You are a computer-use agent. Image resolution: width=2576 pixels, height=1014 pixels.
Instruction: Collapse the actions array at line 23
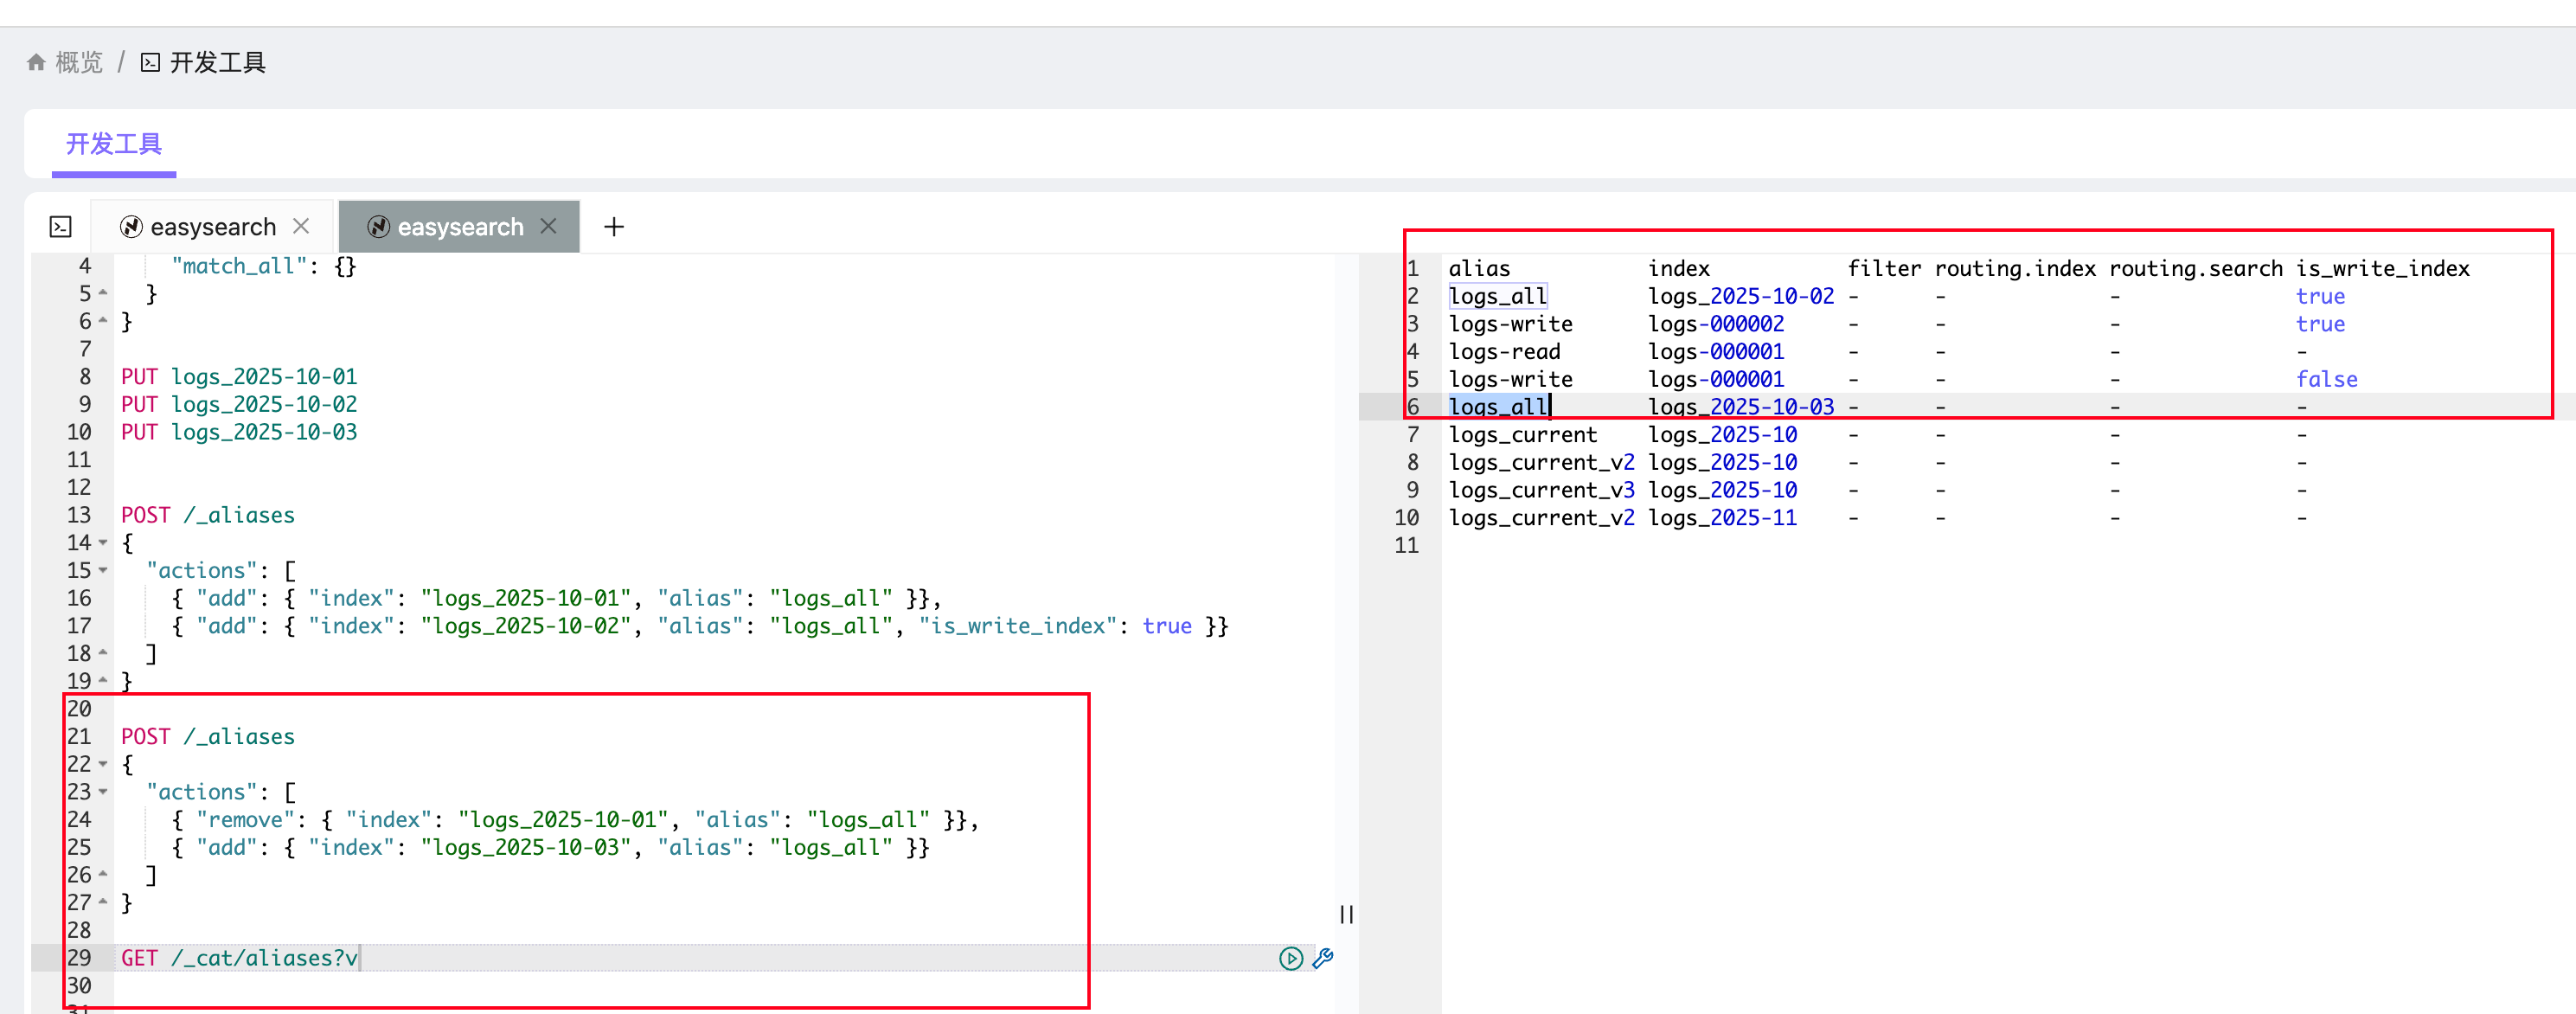click(x=103, y=792)
